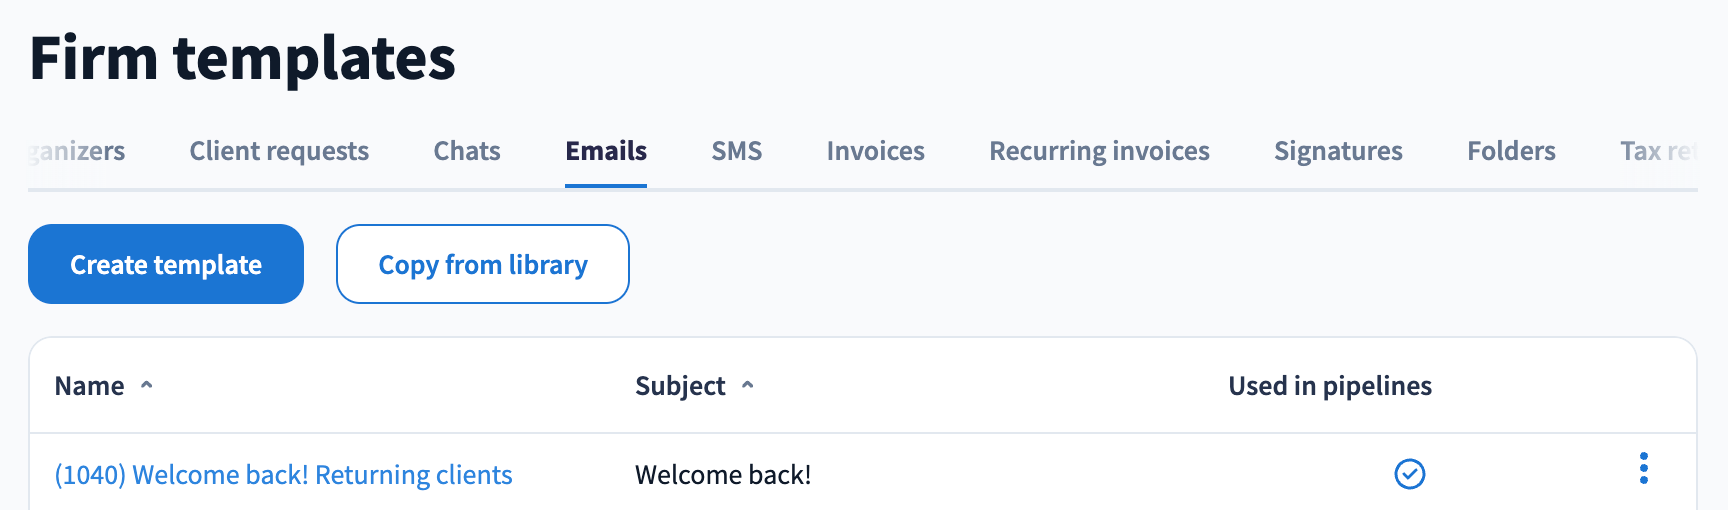Open the Recurring invoices tab
1728x510 pixels.
point(1100,151)
